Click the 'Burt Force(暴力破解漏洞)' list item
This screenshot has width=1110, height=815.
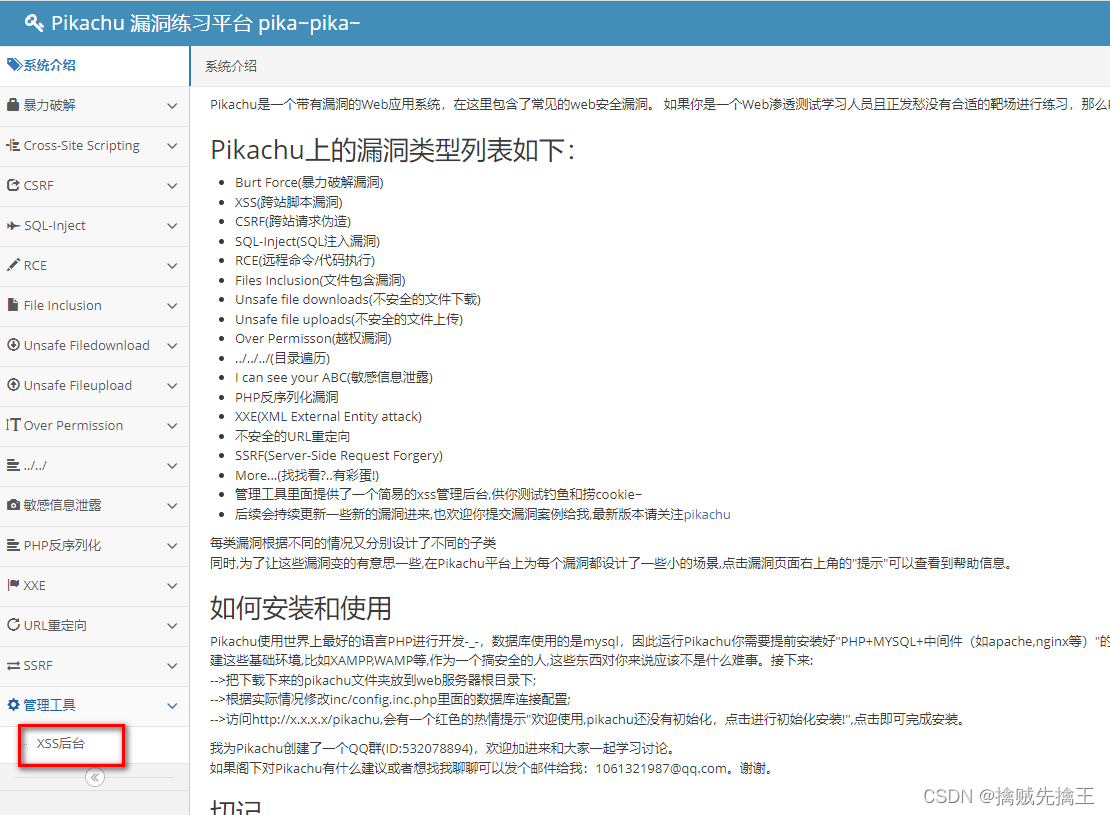pyautogui.click(x=309, y=182)
